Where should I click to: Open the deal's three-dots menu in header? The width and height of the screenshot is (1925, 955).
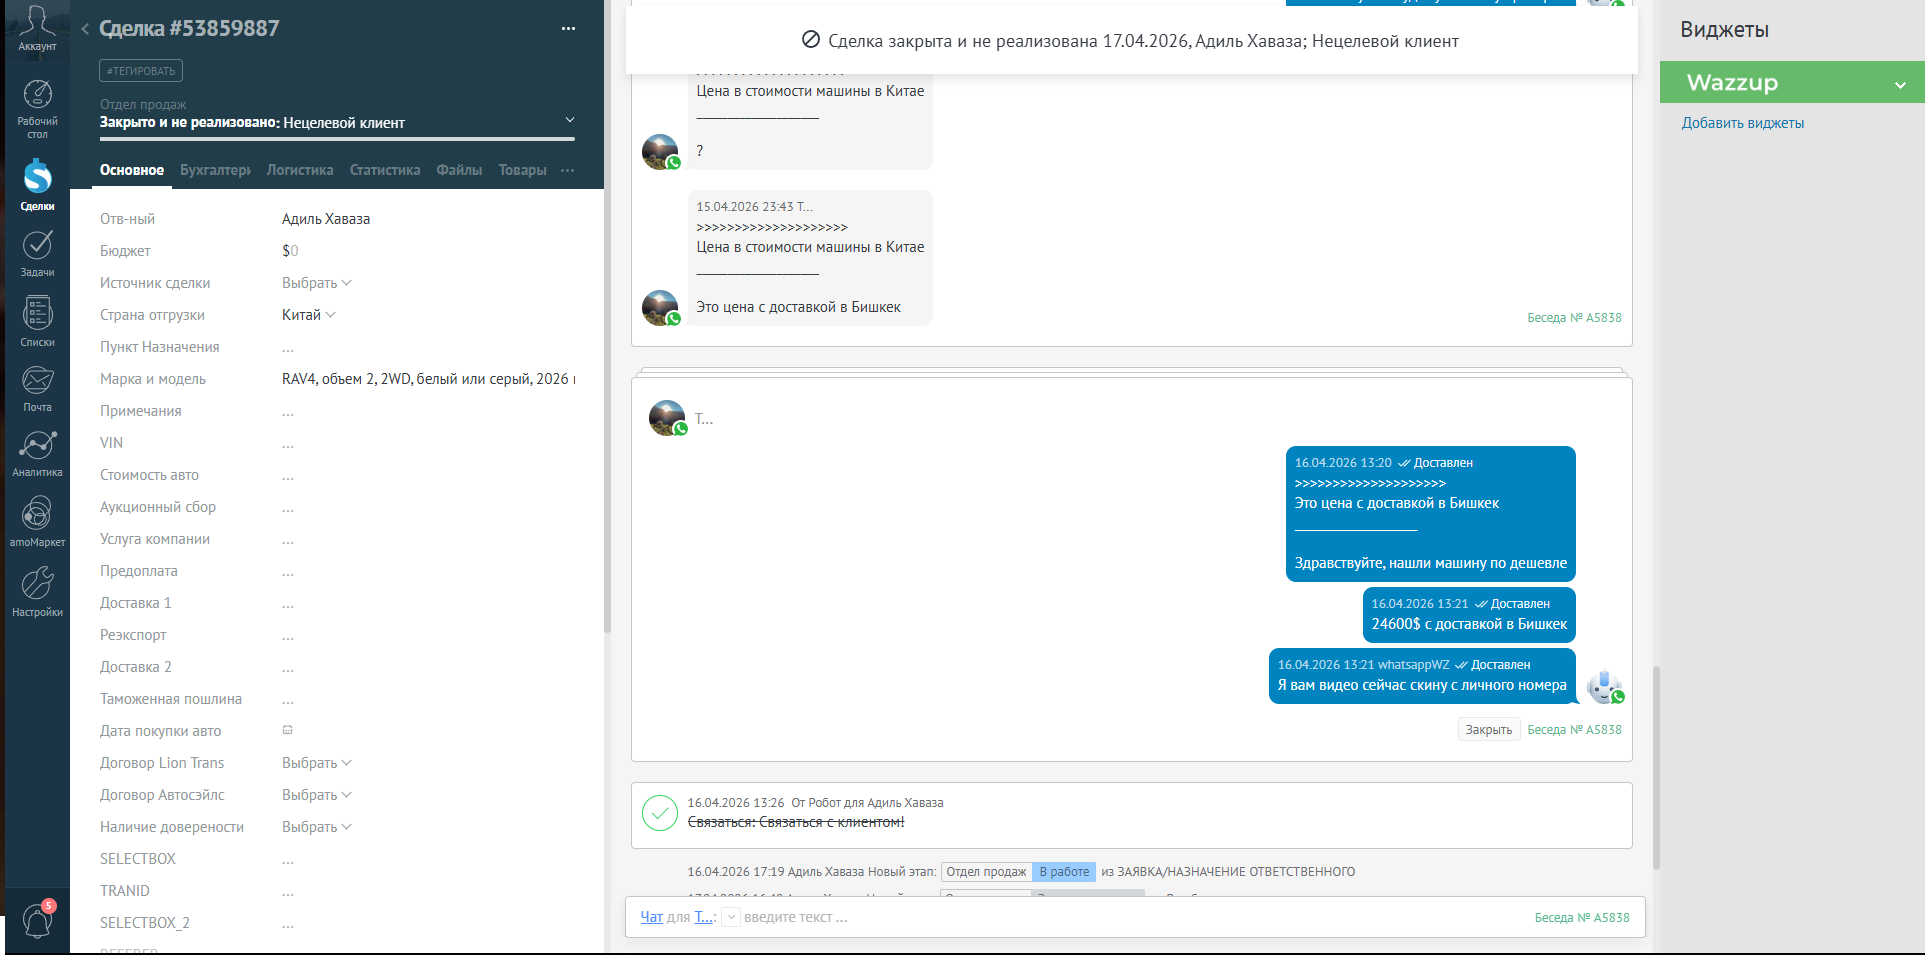coord(568,29)
